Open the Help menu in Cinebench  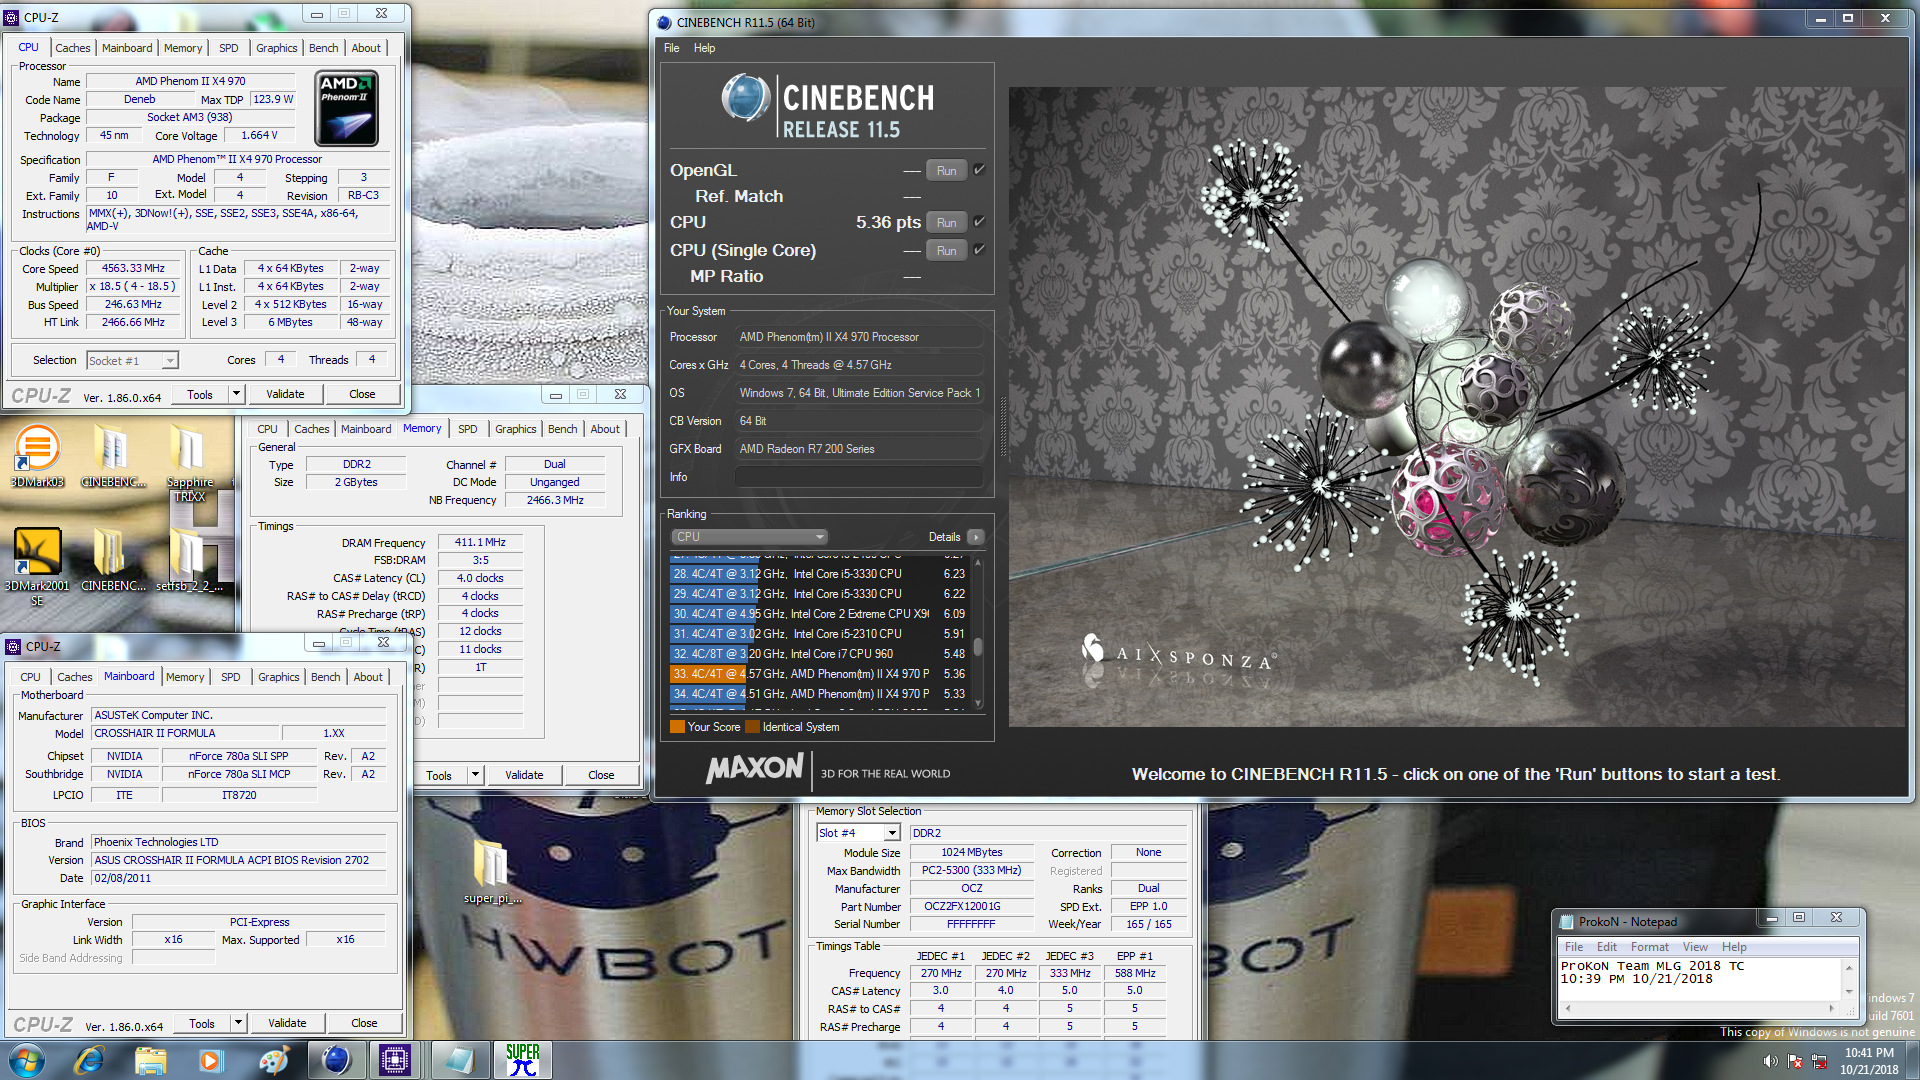point(704,48)
